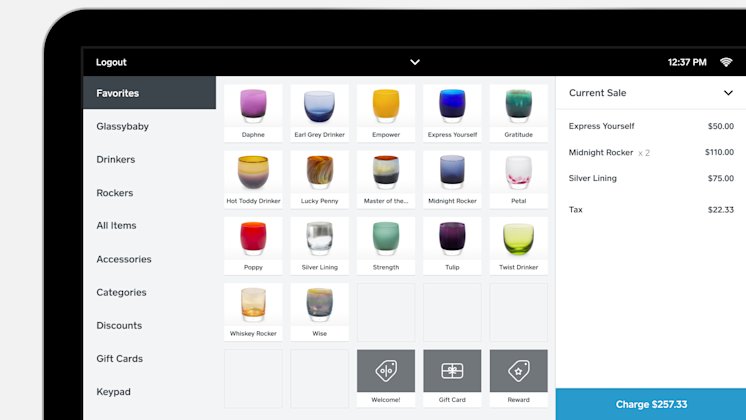Choose the Gratitude item tile
The width and height of the screenshot is (746, 420).
(x=519, y=113)
